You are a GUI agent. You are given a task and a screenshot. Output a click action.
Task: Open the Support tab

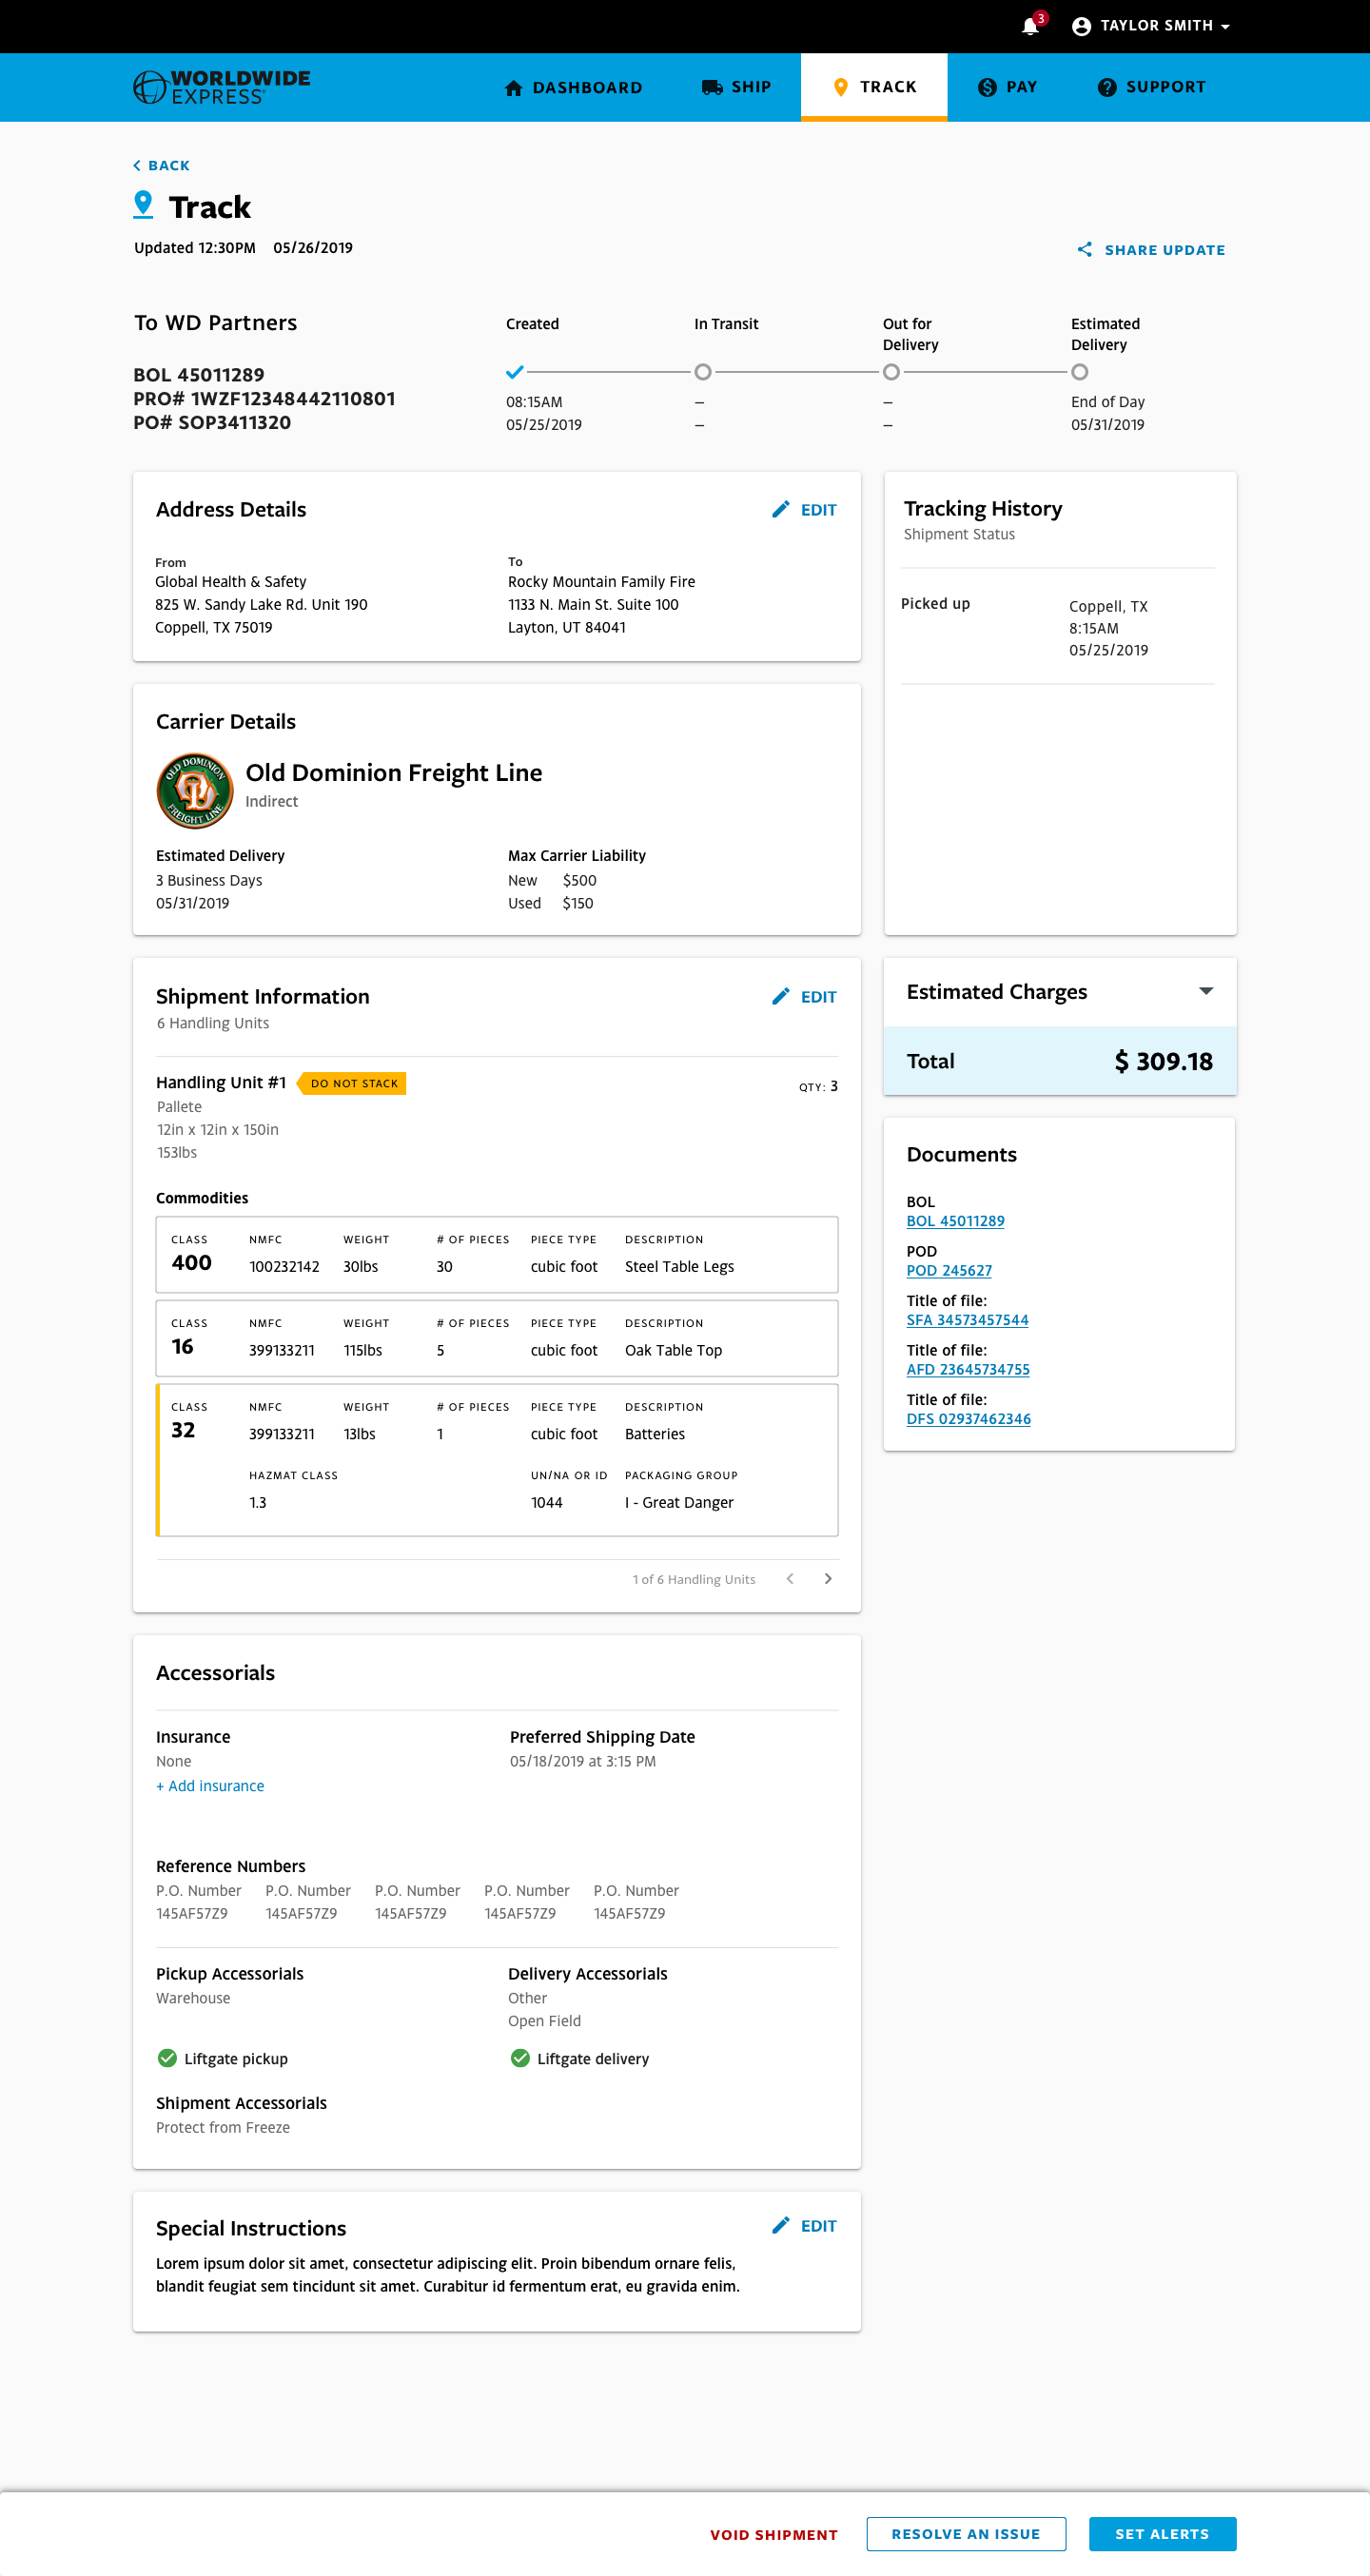(x=1151, y=87)
